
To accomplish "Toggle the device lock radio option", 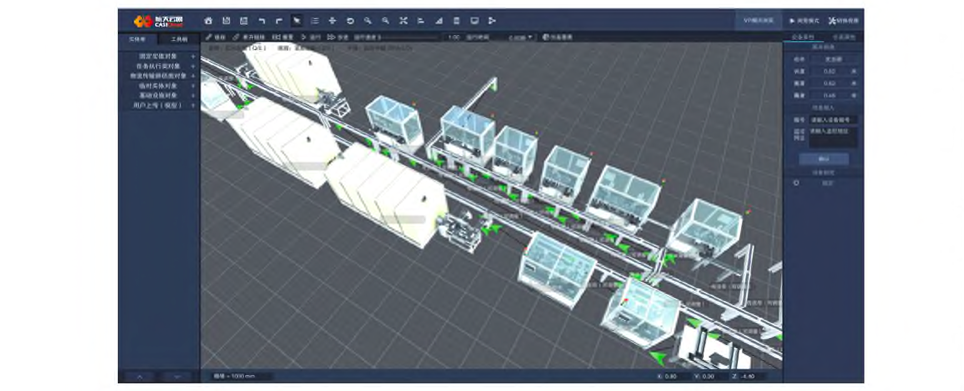I will (797, 183).
